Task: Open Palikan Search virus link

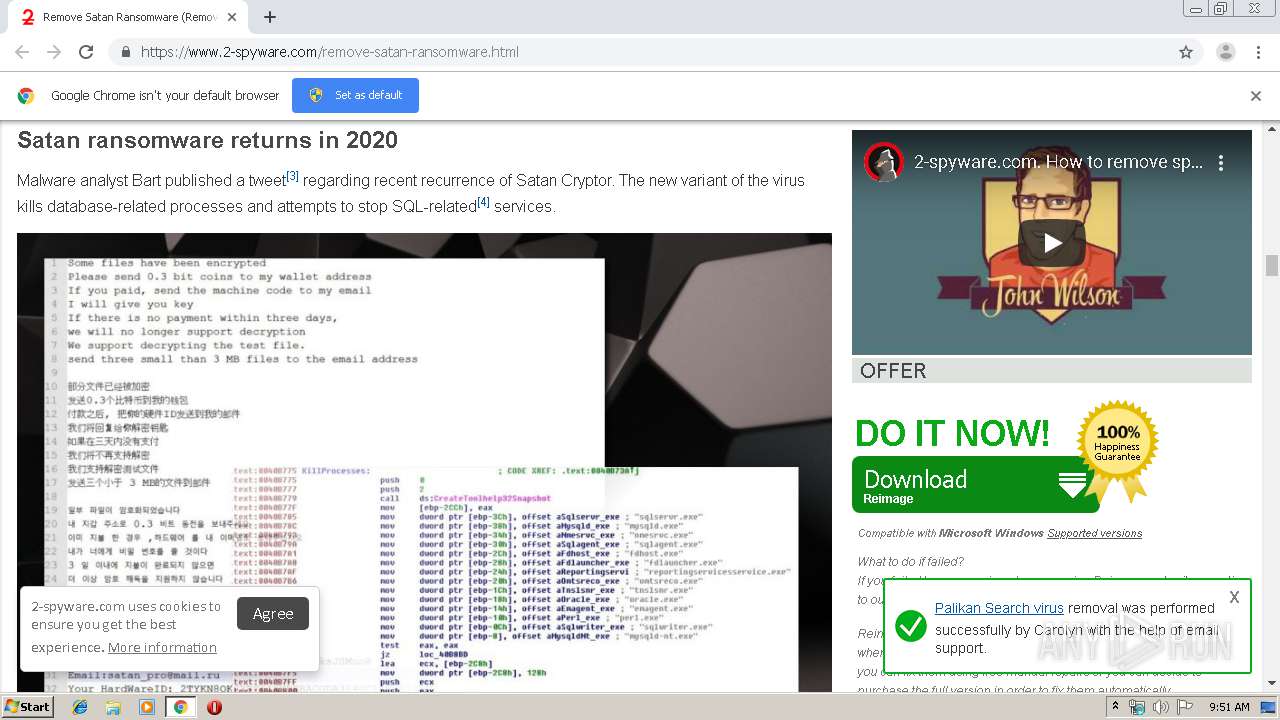Action: coord(999,608)
